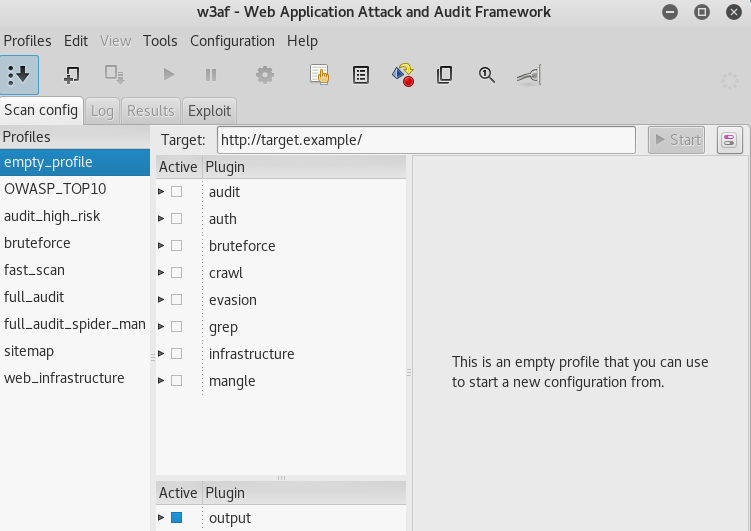Enable the mangle plugin checkbox
The height and width of the screenshot is (531, 751).
coord(176,381)
